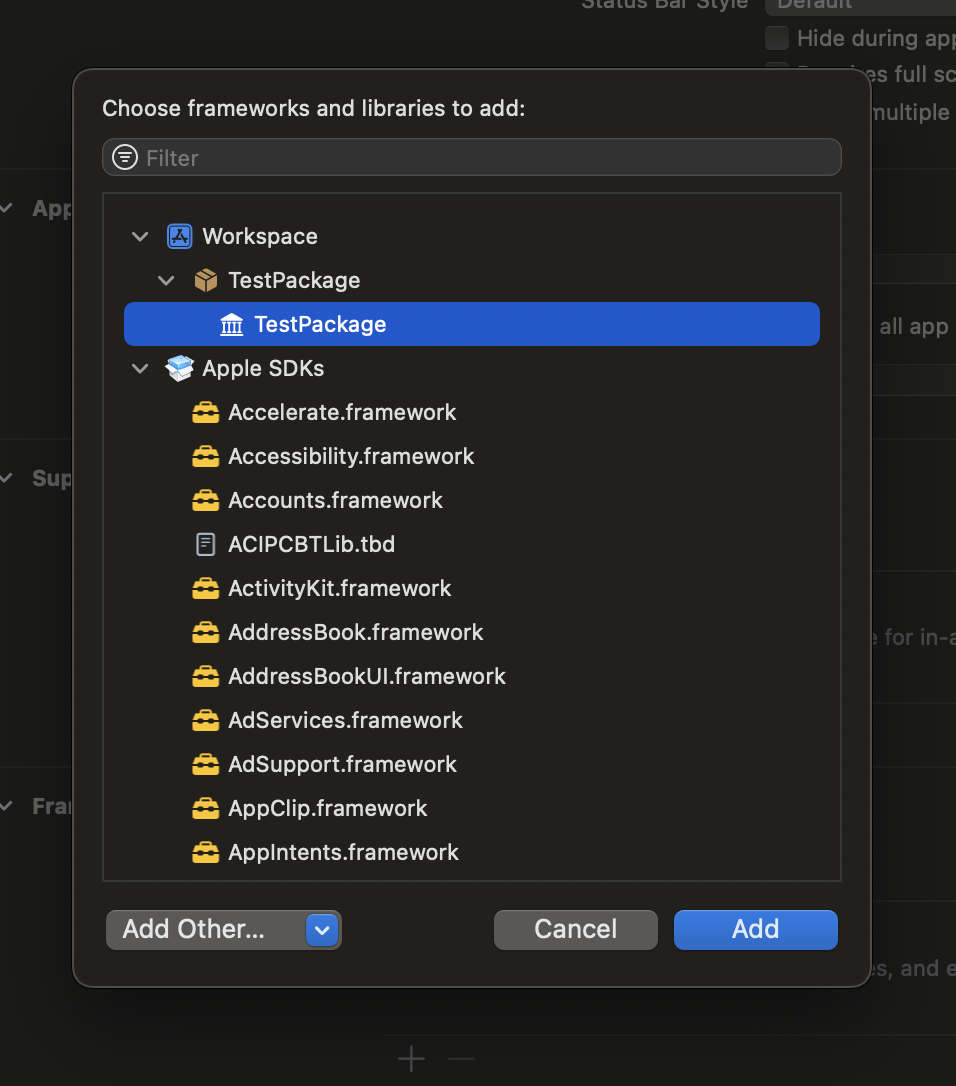Select the AddressBookUI.framework icon
The width and height of the screenshot is (956, 1086).
205,676
